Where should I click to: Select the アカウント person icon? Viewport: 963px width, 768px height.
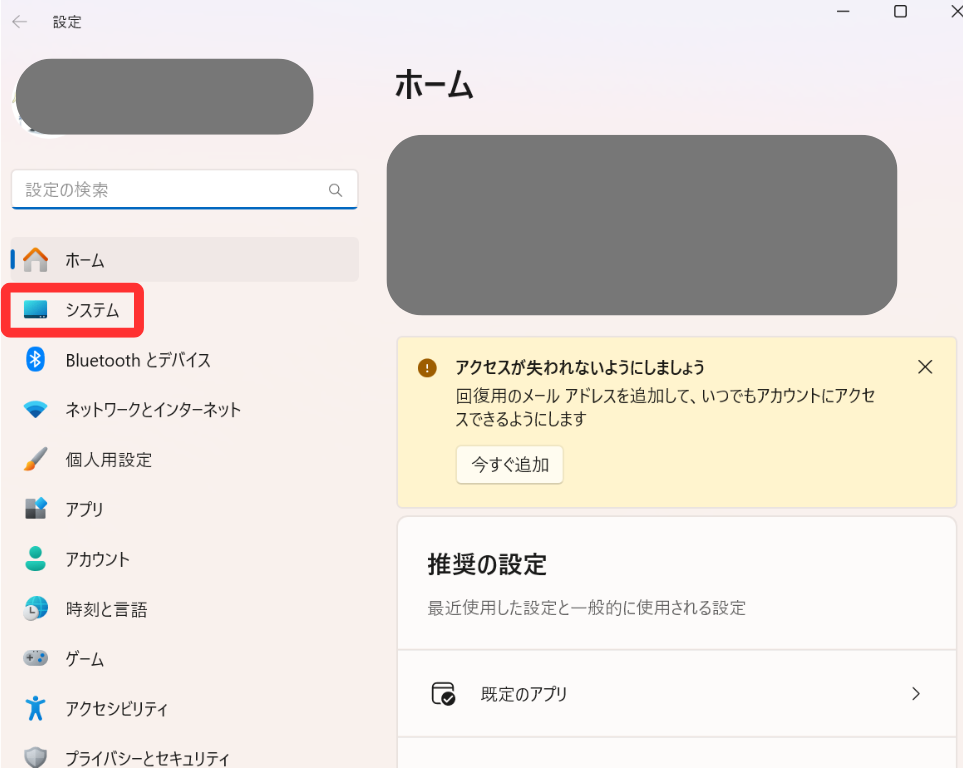35,558
